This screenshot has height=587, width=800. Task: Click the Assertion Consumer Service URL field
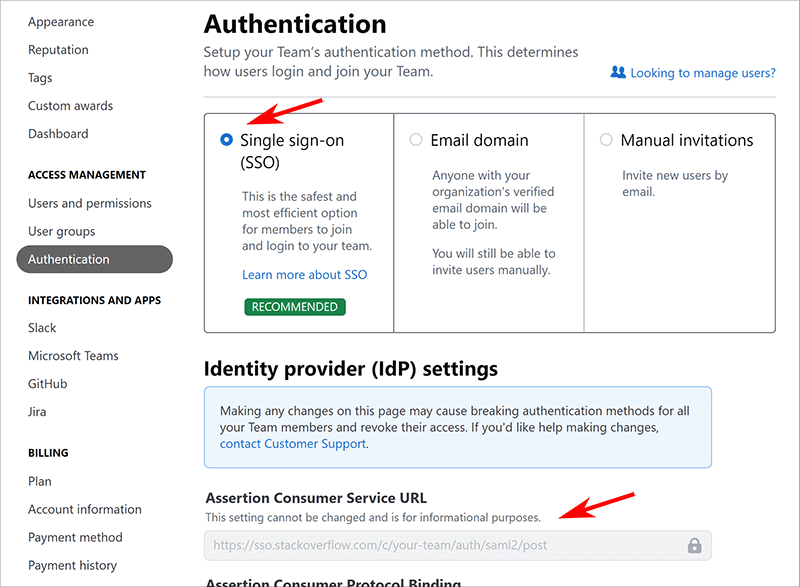coord(440,546)
